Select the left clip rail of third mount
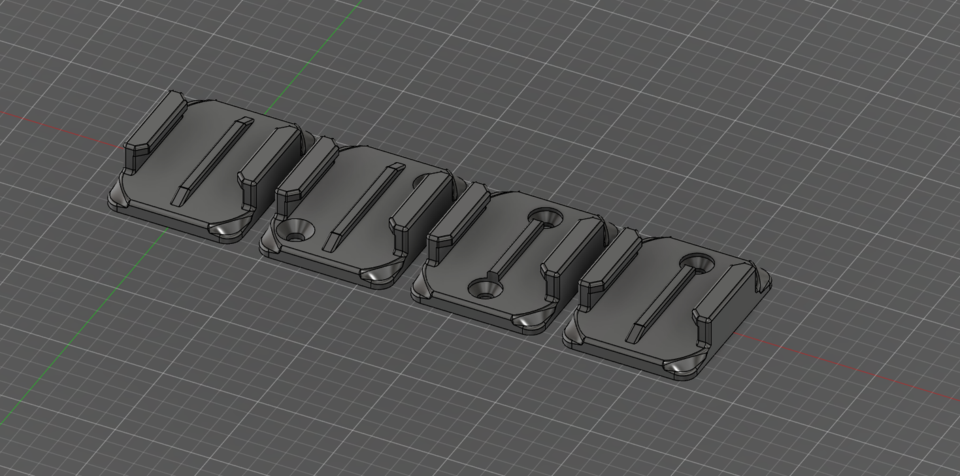This screenshot has height=476, width=960. [457, 224]
